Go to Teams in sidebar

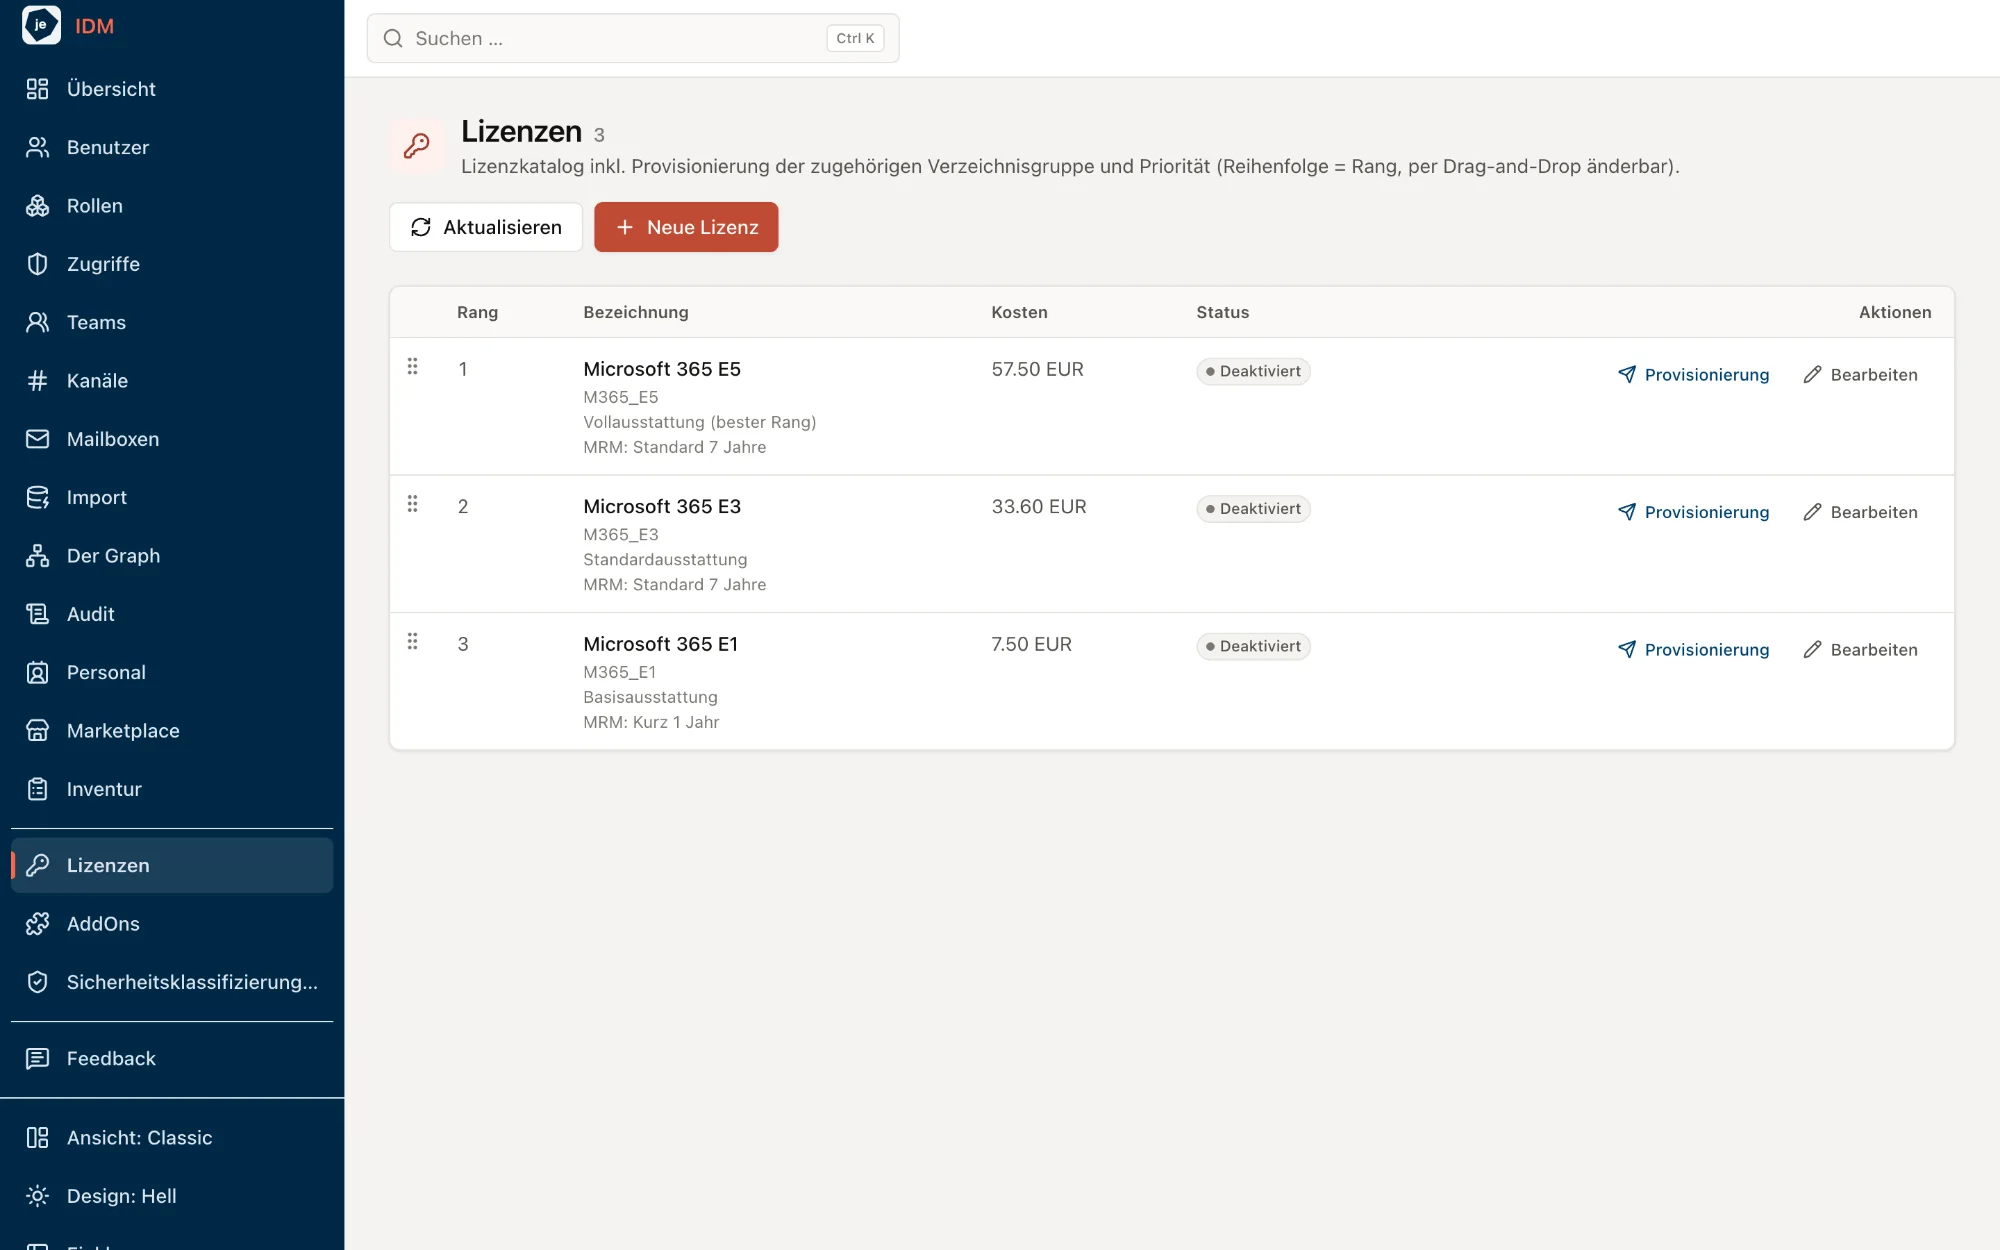[172, 322]
